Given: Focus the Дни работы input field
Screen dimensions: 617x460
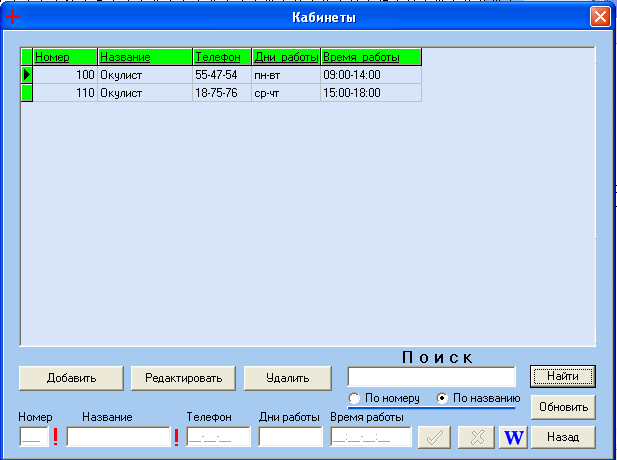Looking at the screenshot, I should [x=290, y=437].
